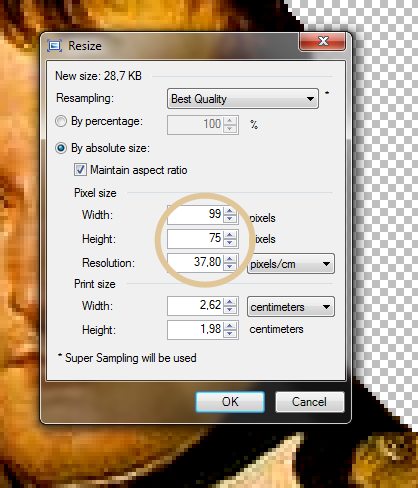The height and width of the screenshot is (488, 418).
Task: Increase print Width with up arrow
Action: point(230,302)
